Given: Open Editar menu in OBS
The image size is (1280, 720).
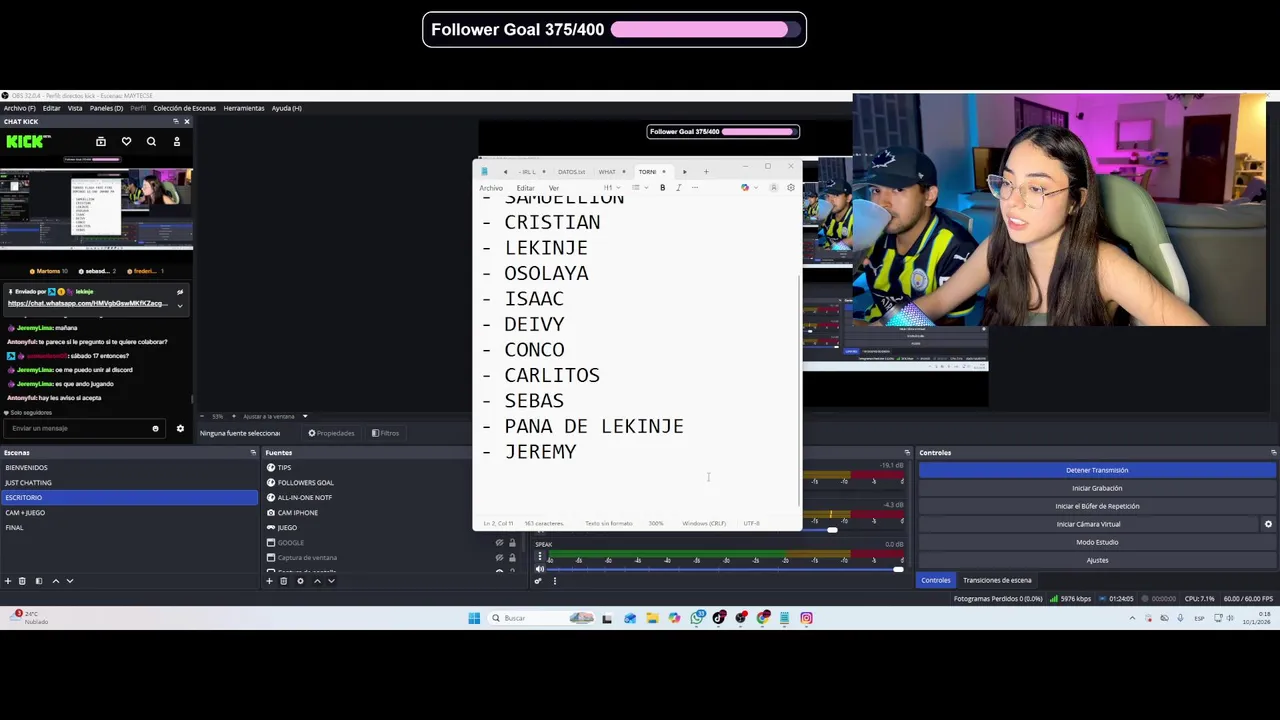Looking at the screenshot, I should point(51,108).
